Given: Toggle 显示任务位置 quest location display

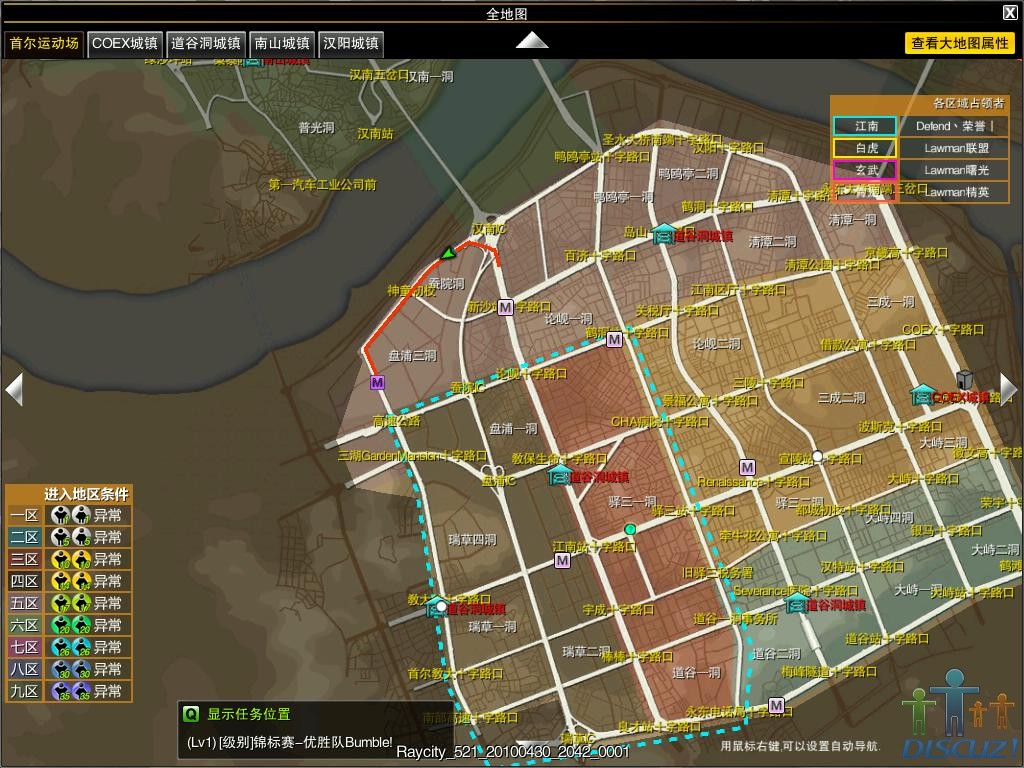Looking at the screenshot, I should click(249, 714).
